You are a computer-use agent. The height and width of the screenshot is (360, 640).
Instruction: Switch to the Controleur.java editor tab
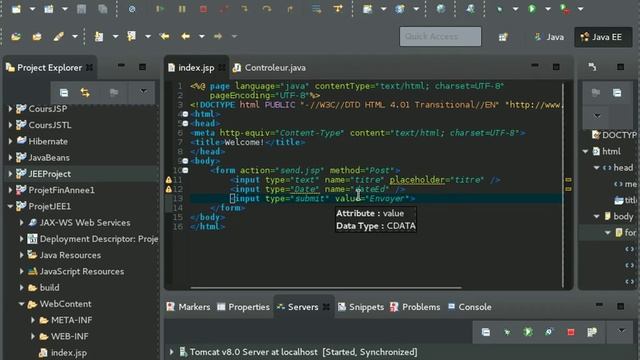269,68
